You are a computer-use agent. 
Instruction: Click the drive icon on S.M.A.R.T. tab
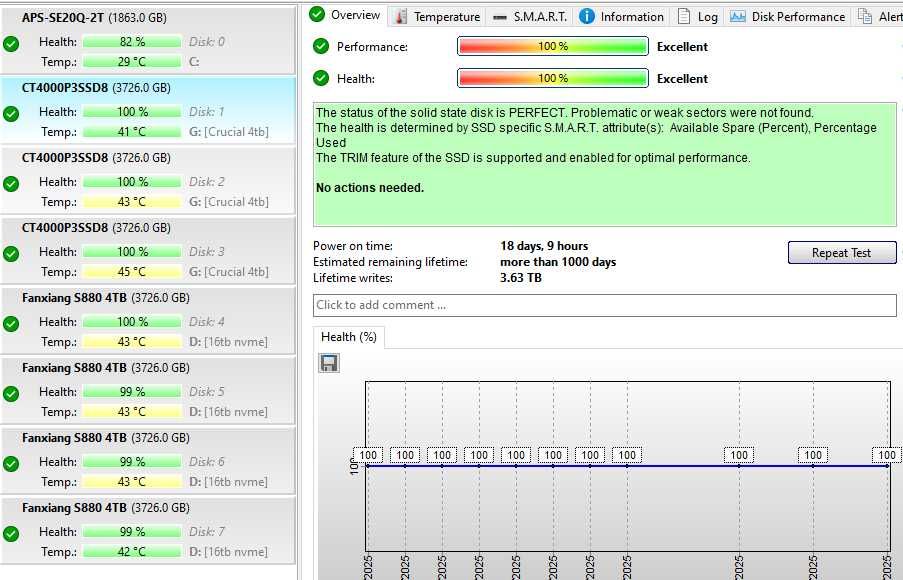pyautogui.click(x=500, y=17)
